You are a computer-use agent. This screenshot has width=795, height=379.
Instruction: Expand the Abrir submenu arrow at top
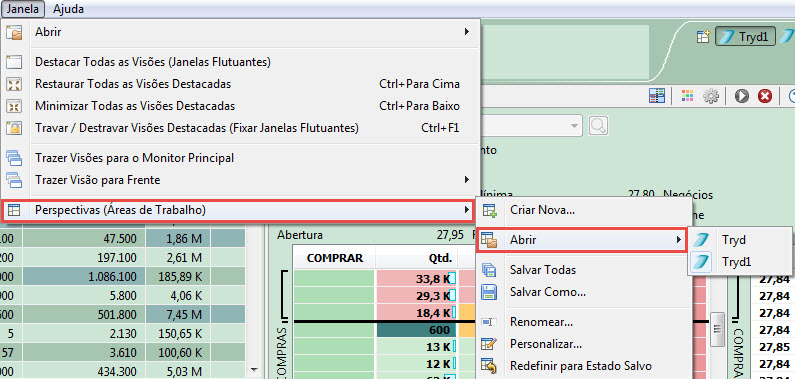pos(466,32)
